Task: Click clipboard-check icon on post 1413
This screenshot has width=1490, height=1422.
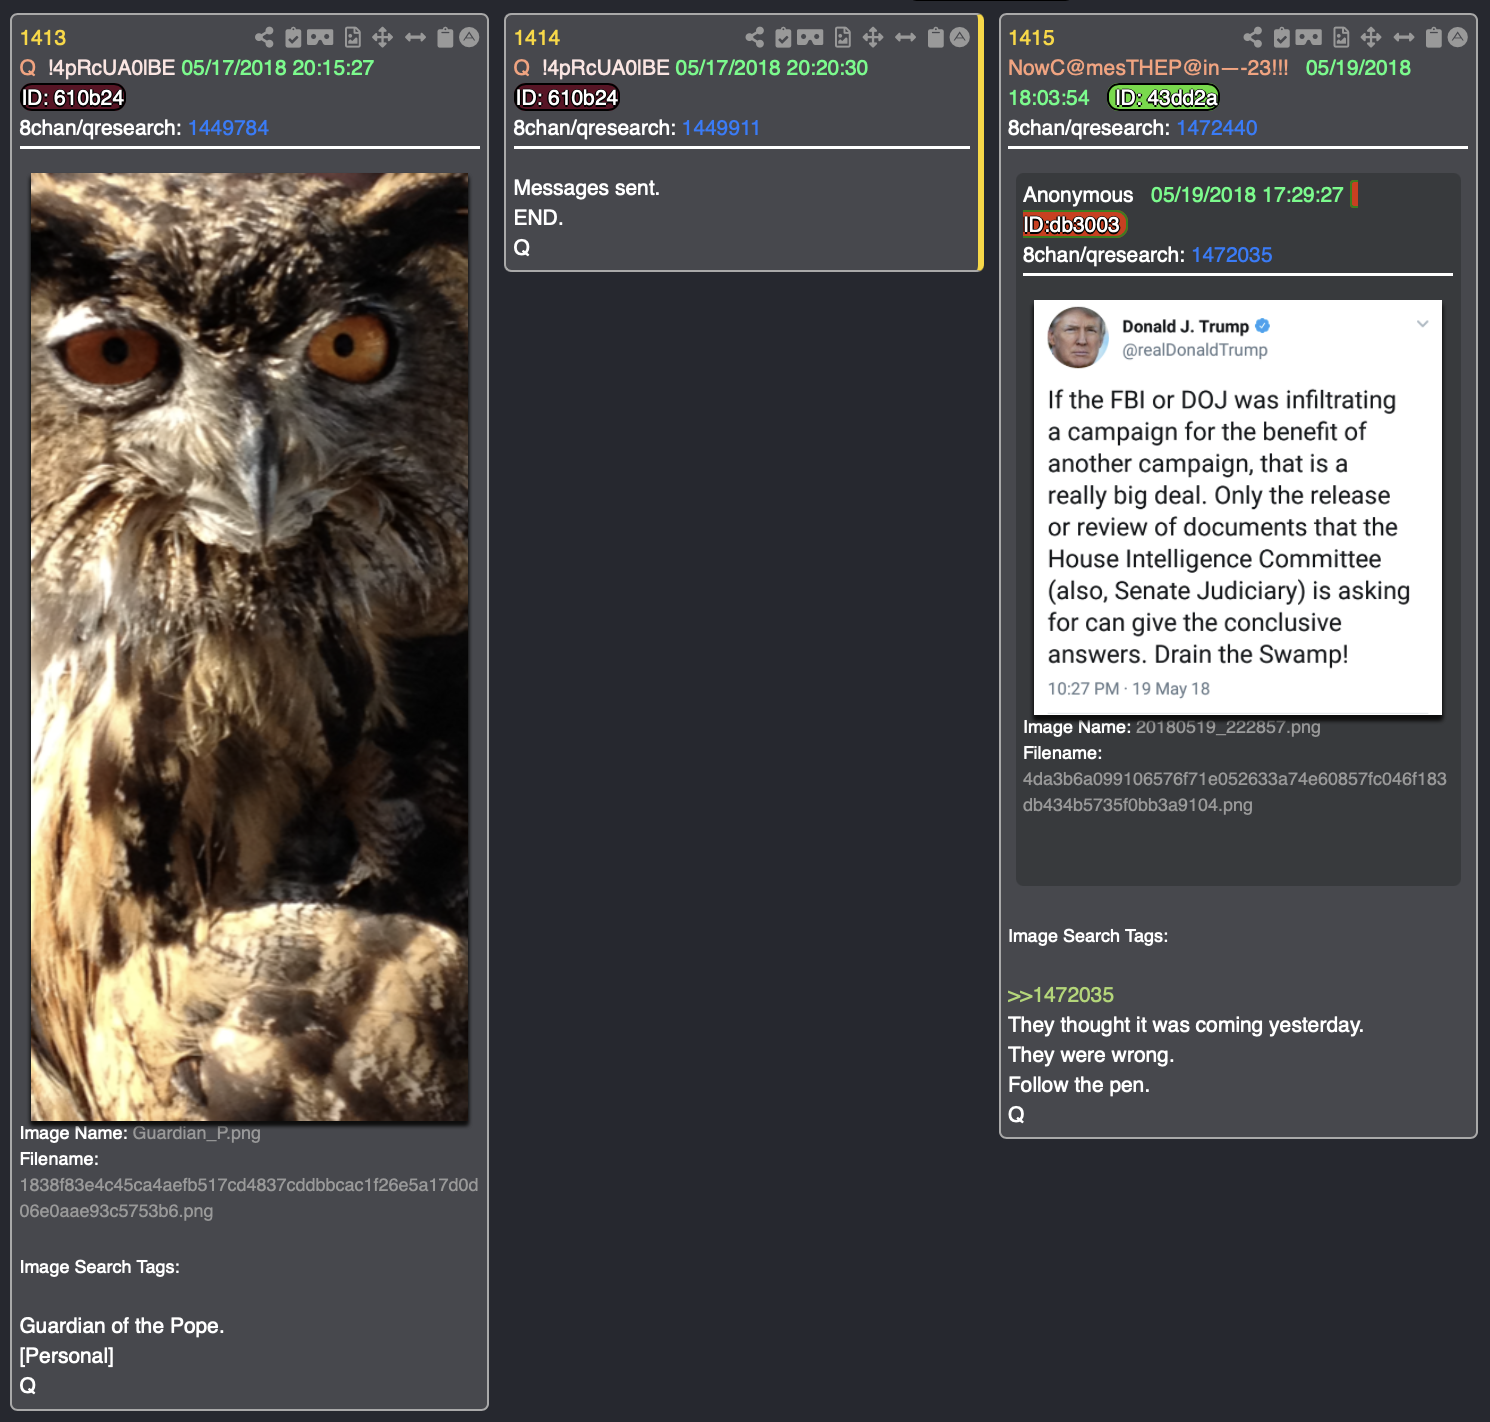Action: tap(293, 38)
